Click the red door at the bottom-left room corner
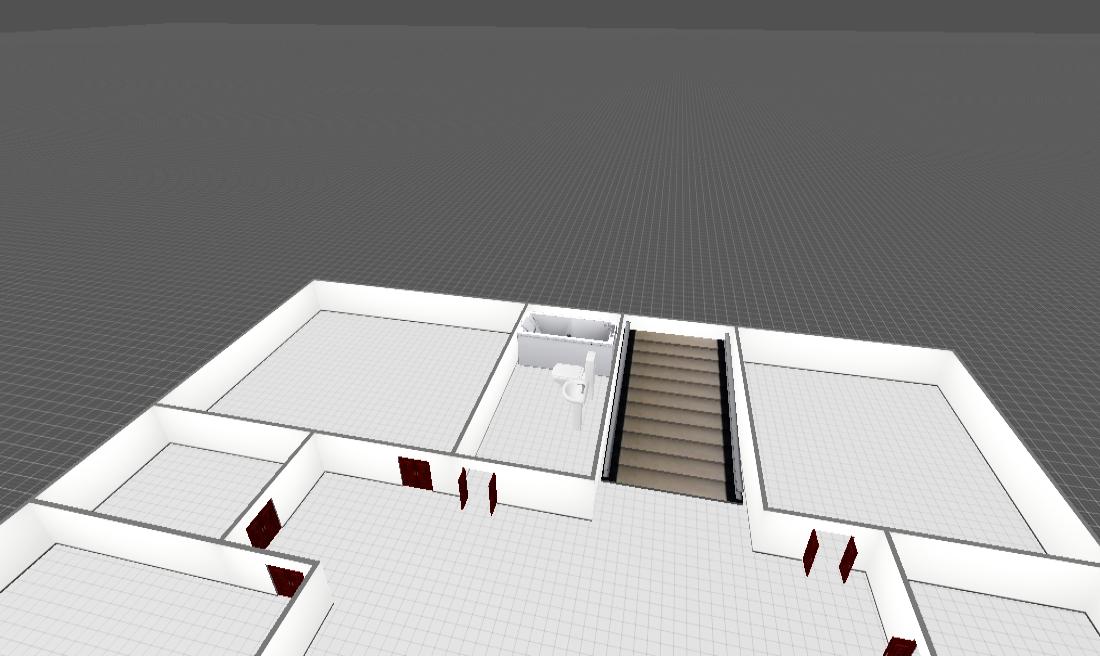This screenshot has width=1100, height=656. (286, 579)
